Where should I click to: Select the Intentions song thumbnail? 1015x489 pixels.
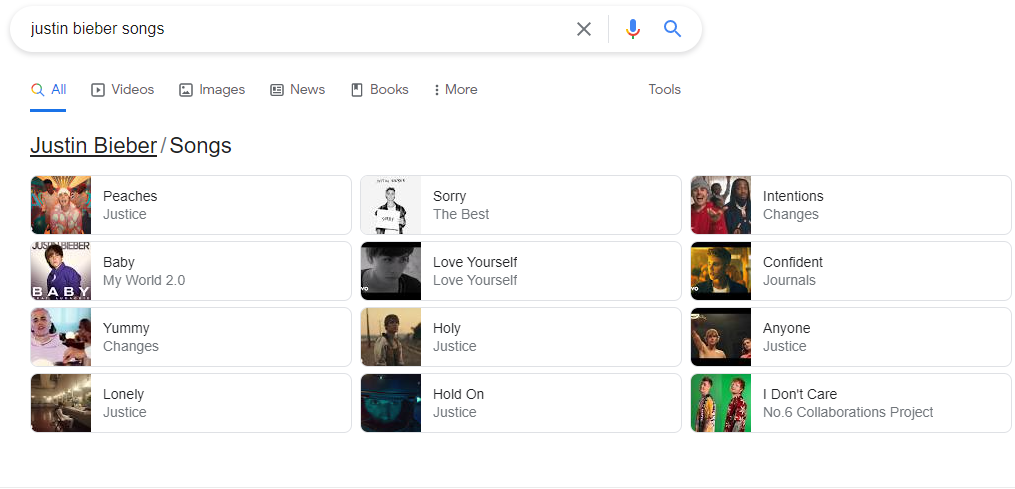(x=721, y=205)
